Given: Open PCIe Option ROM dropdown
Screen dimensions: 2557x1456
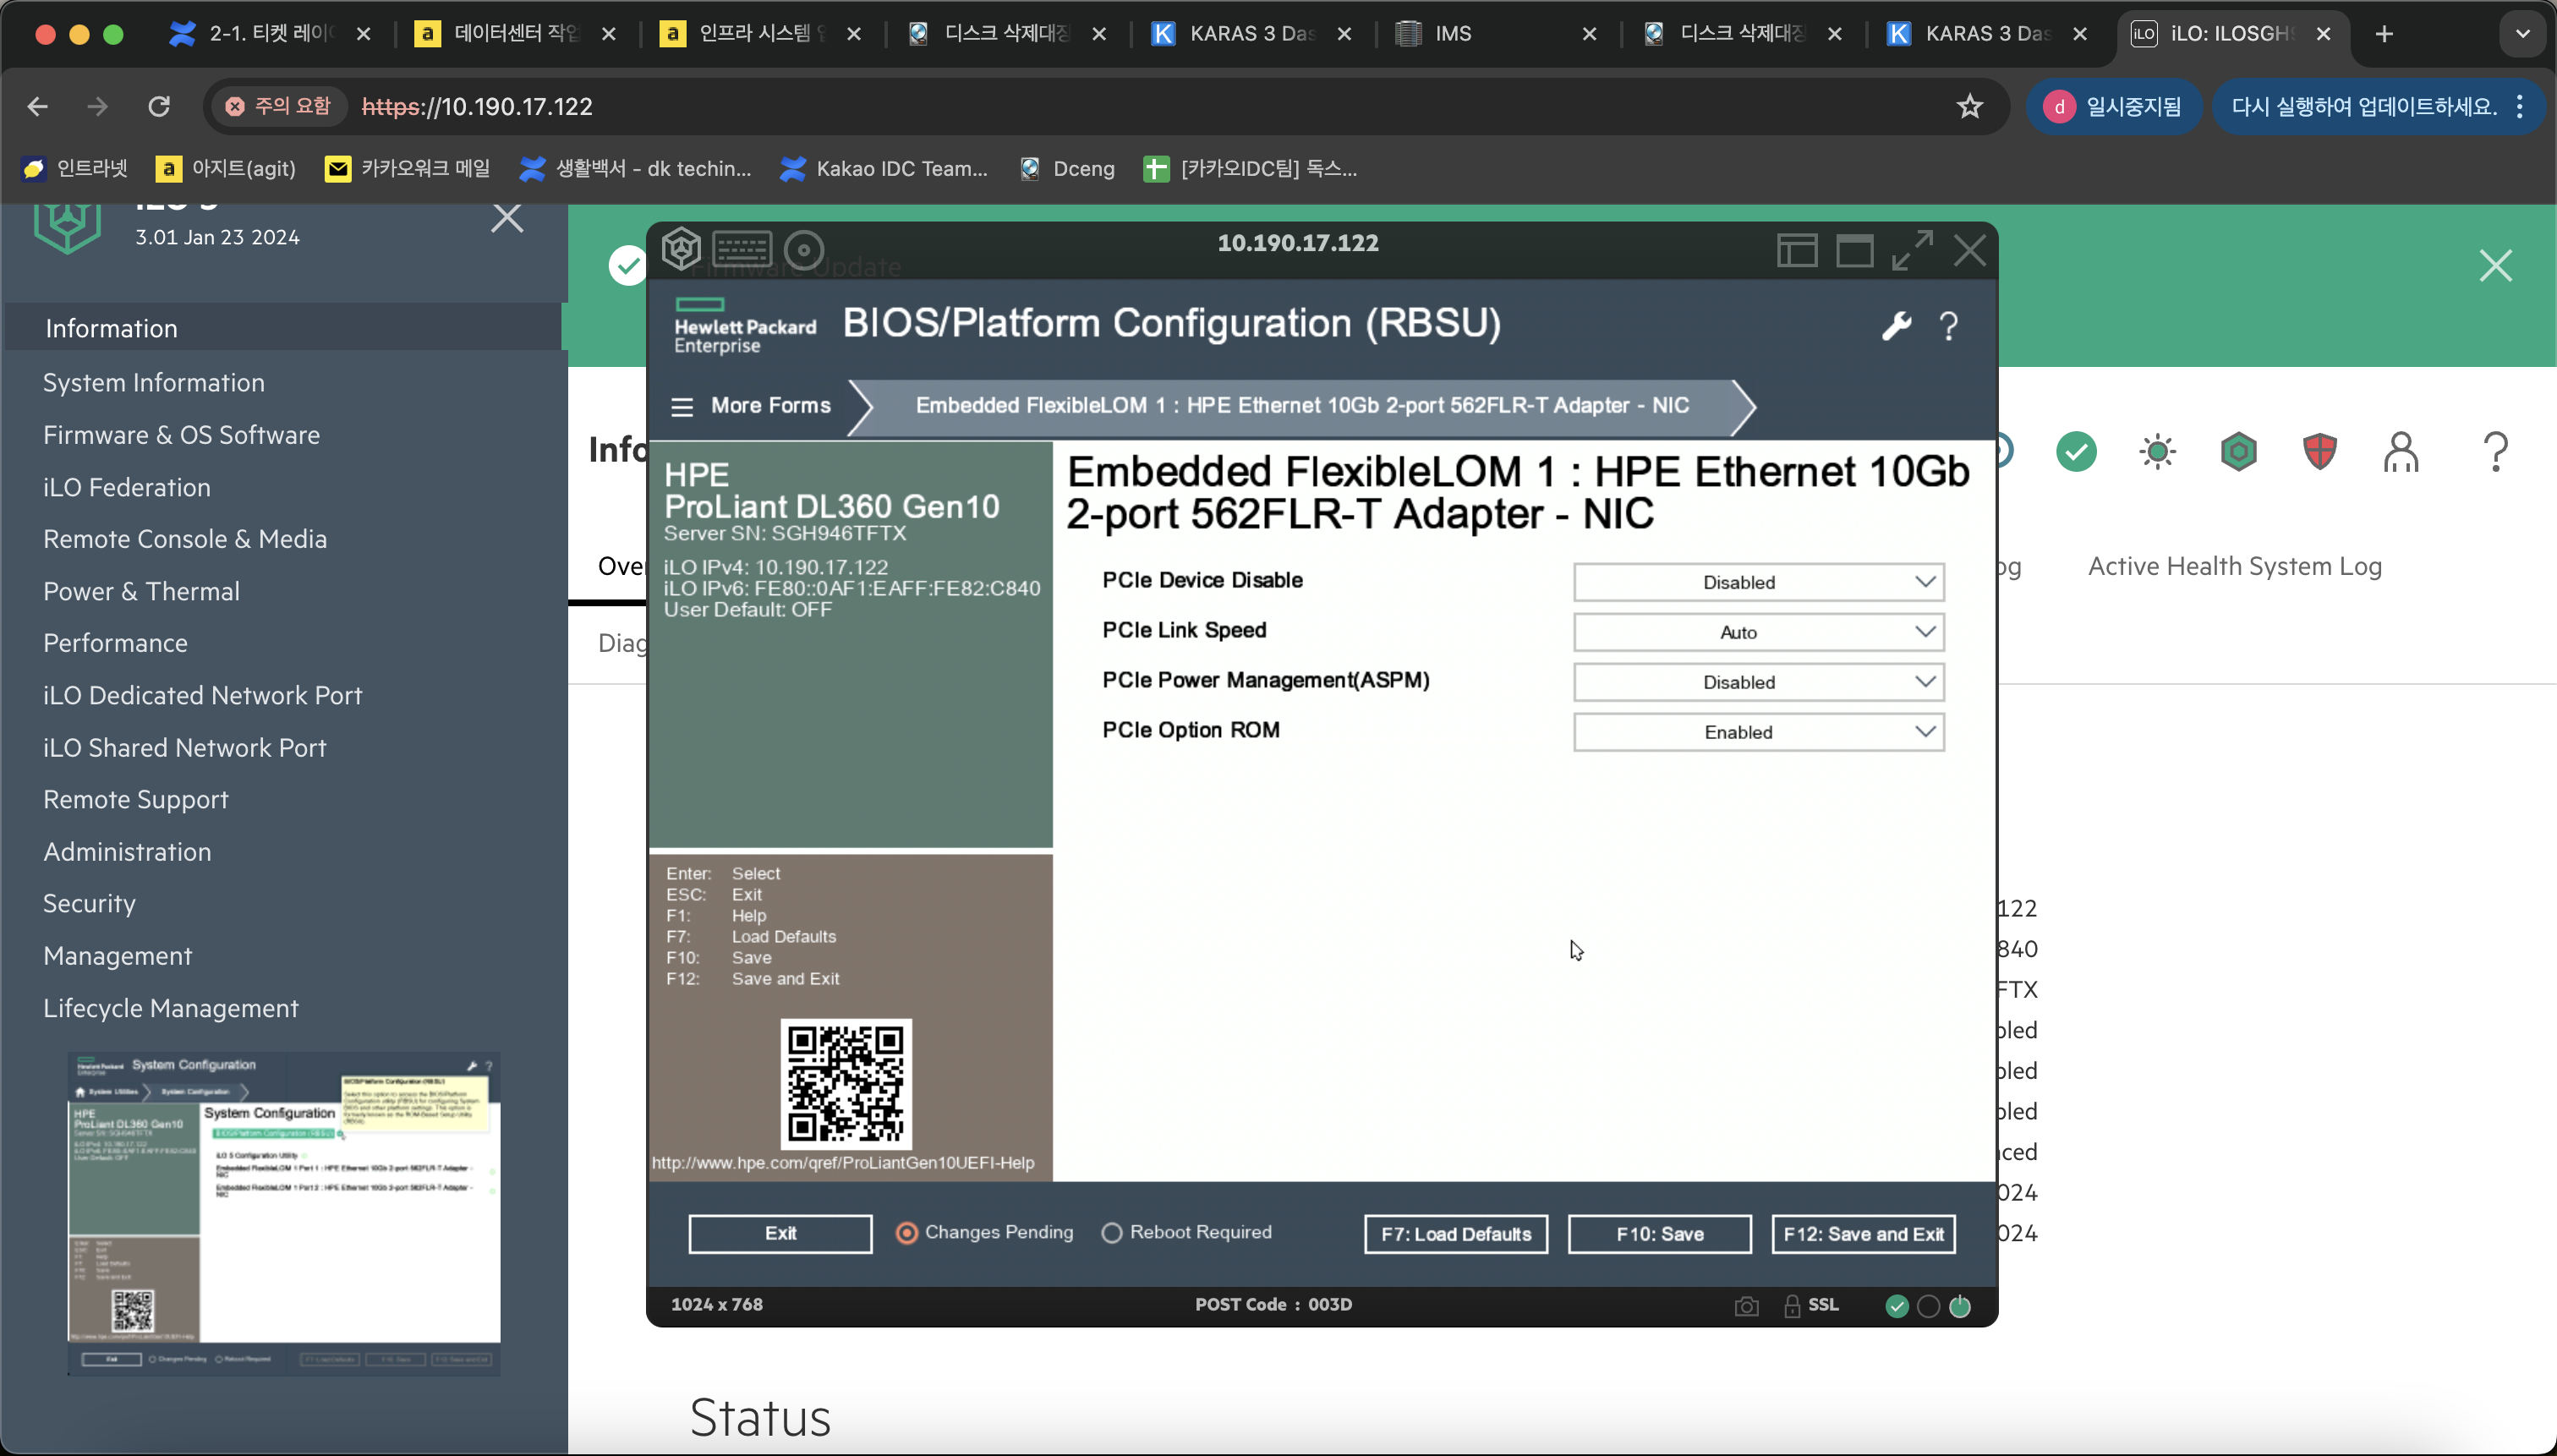Looking at the screenshot, I should pos(1758,732).
